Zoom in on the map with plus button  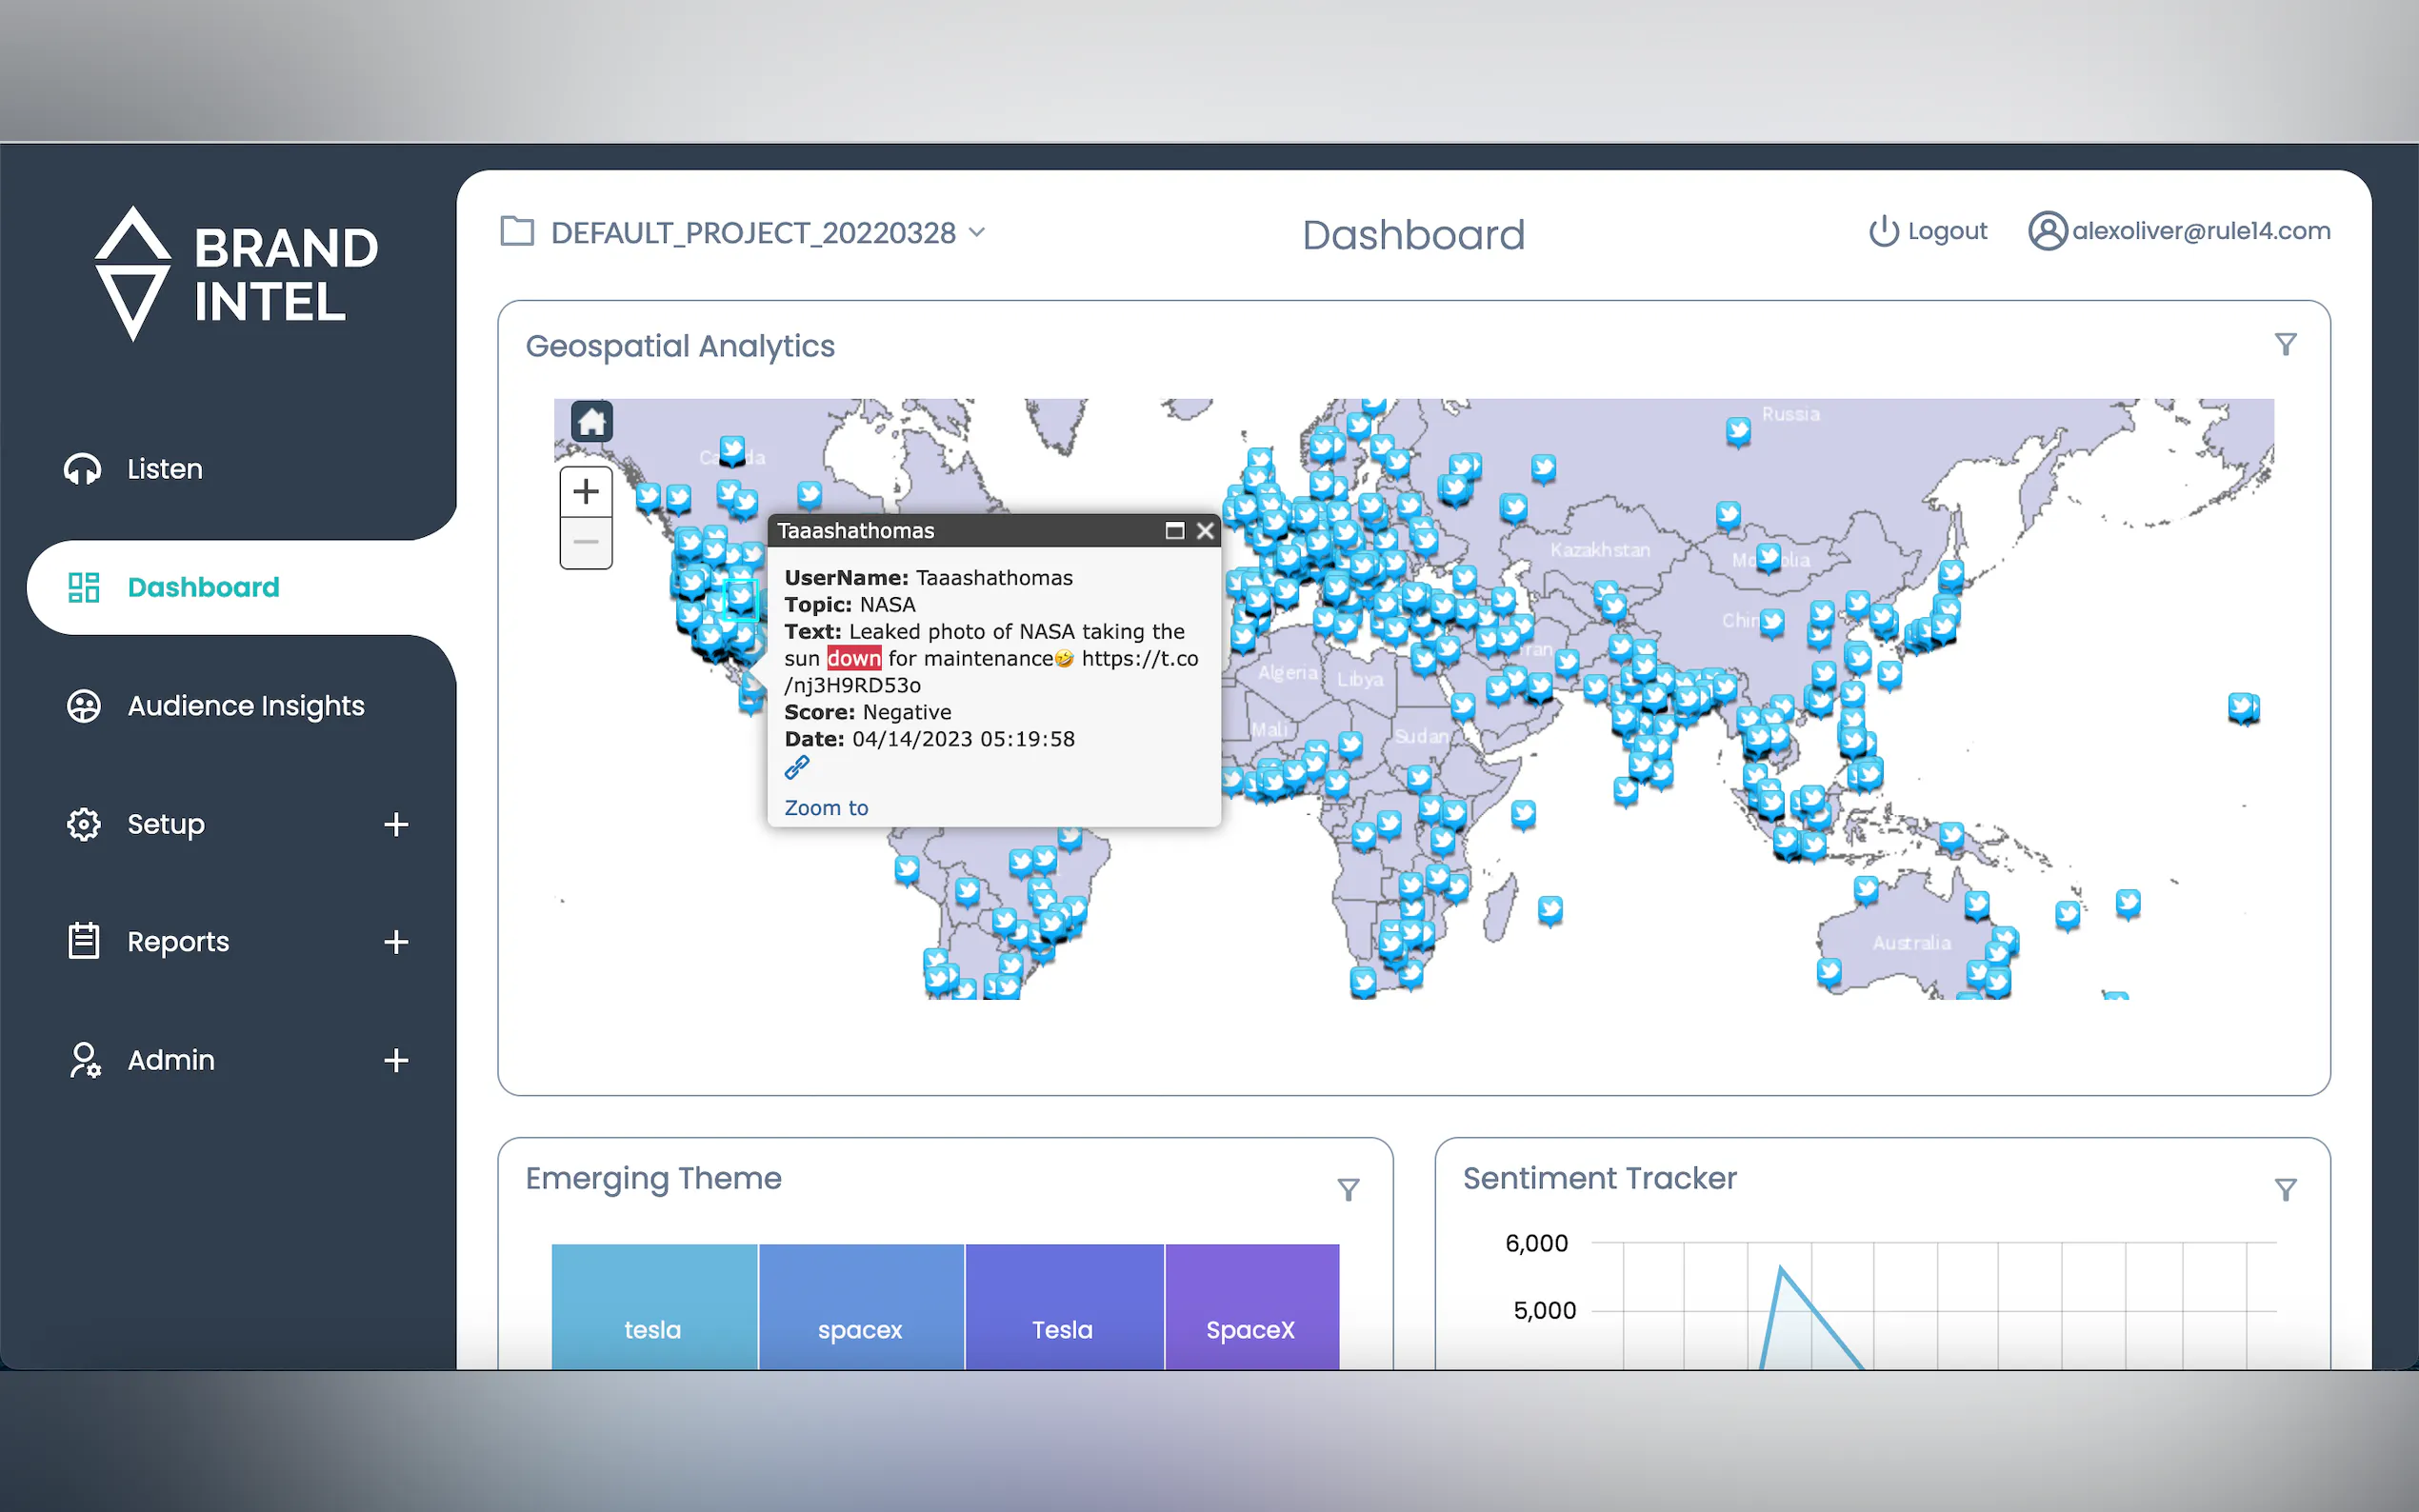586,491
